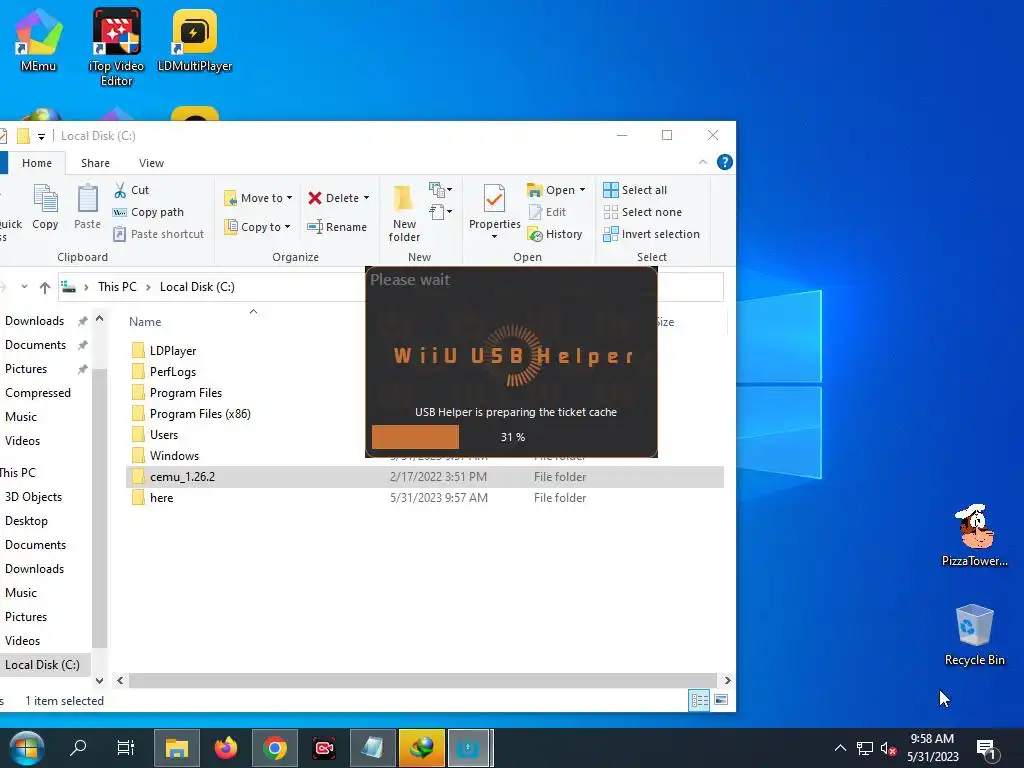Click Firefox in the taskbar

[225, 748]
